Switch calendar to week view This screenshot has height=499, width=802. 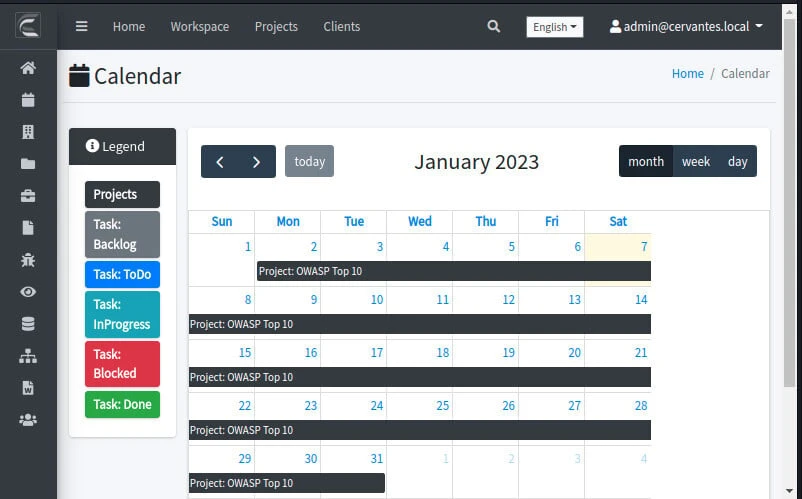point(695,161)
